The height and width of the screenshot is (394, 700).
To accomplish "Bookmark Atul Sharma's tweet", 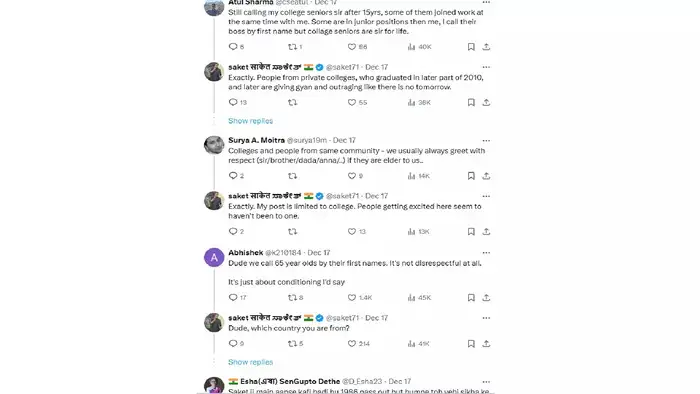I will (x=471, y=47).
